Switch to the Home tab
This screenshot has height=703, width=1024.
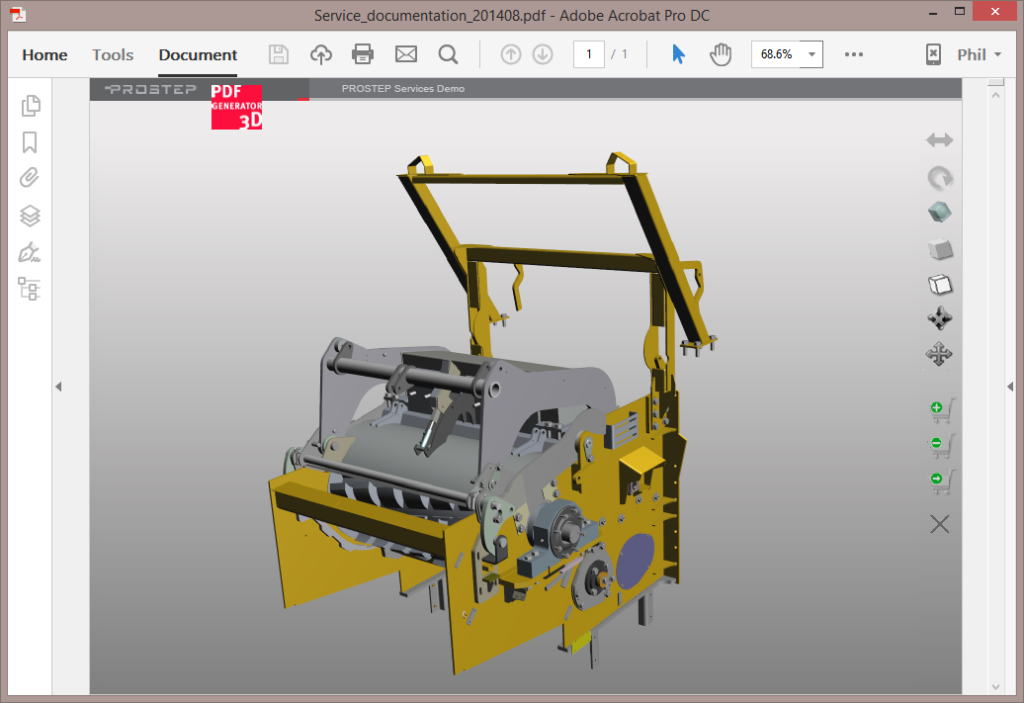click(45, 55)
